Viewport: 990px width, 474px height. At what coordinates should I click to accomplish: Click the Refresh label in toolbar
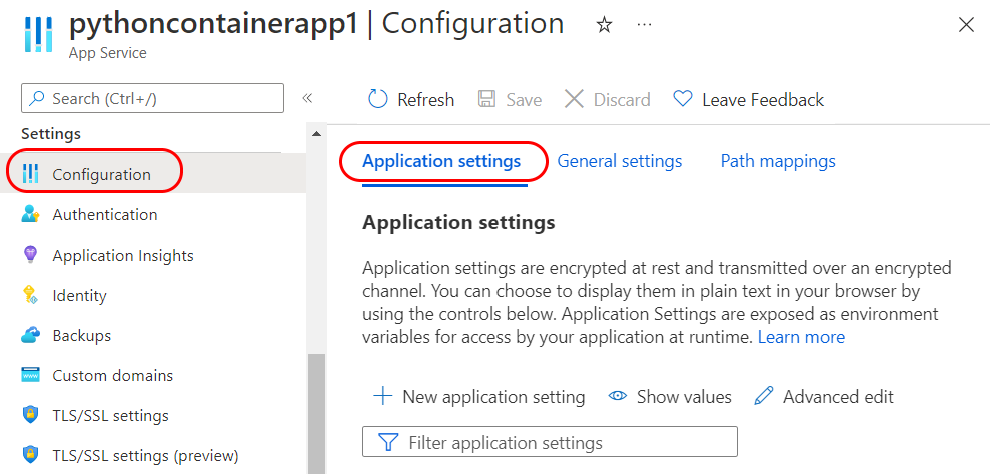pos(426,100)
